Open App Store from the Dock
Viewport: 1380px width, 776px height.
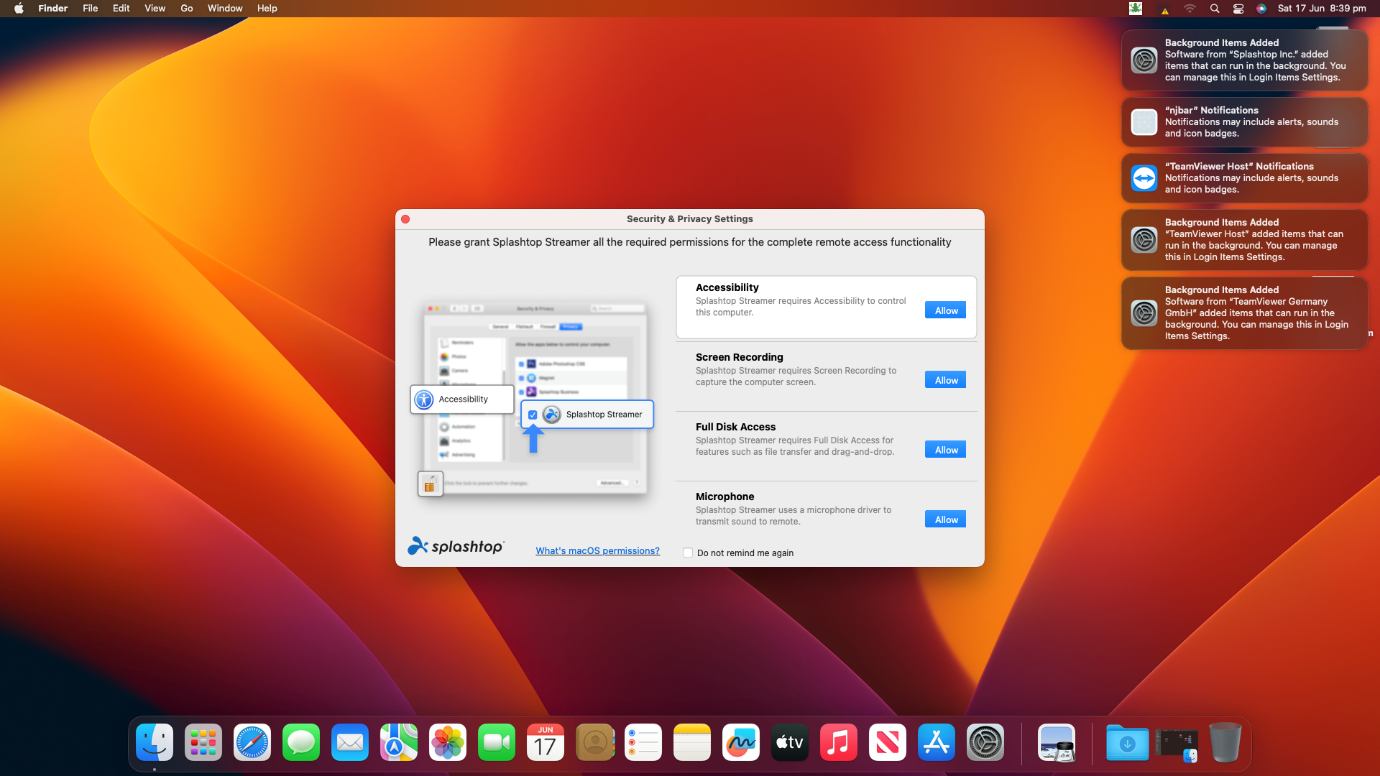coord(936,742)
